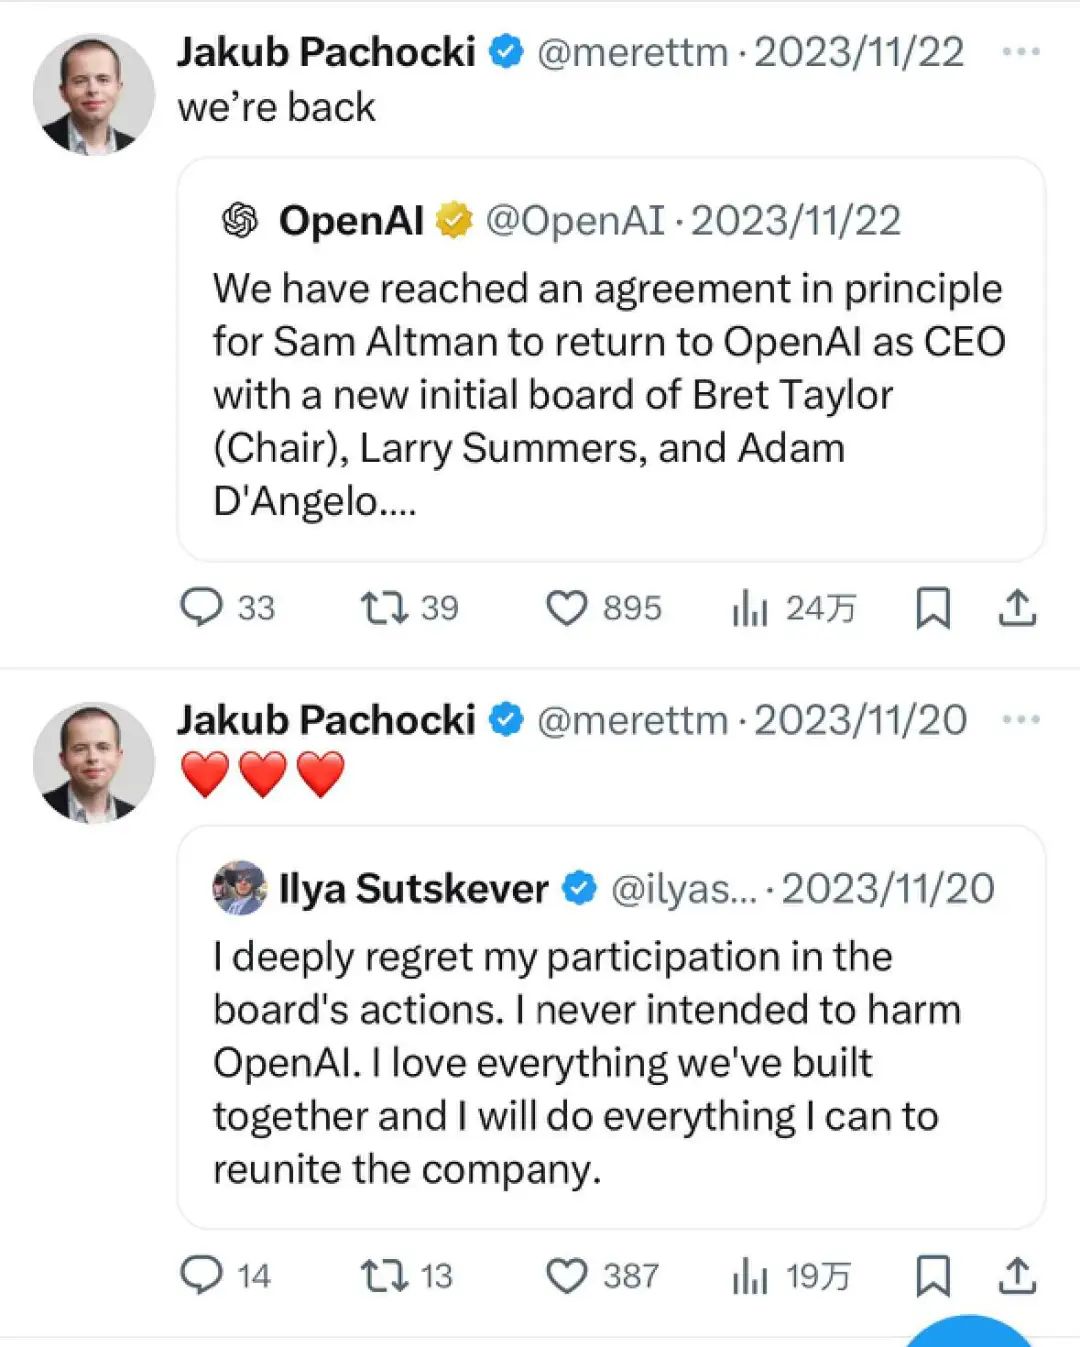The height and width of the screenshot is (1347, 1080).
Task: View analytics showing 19万 views
Action: pyautogui.click(x=791, y=1276)
